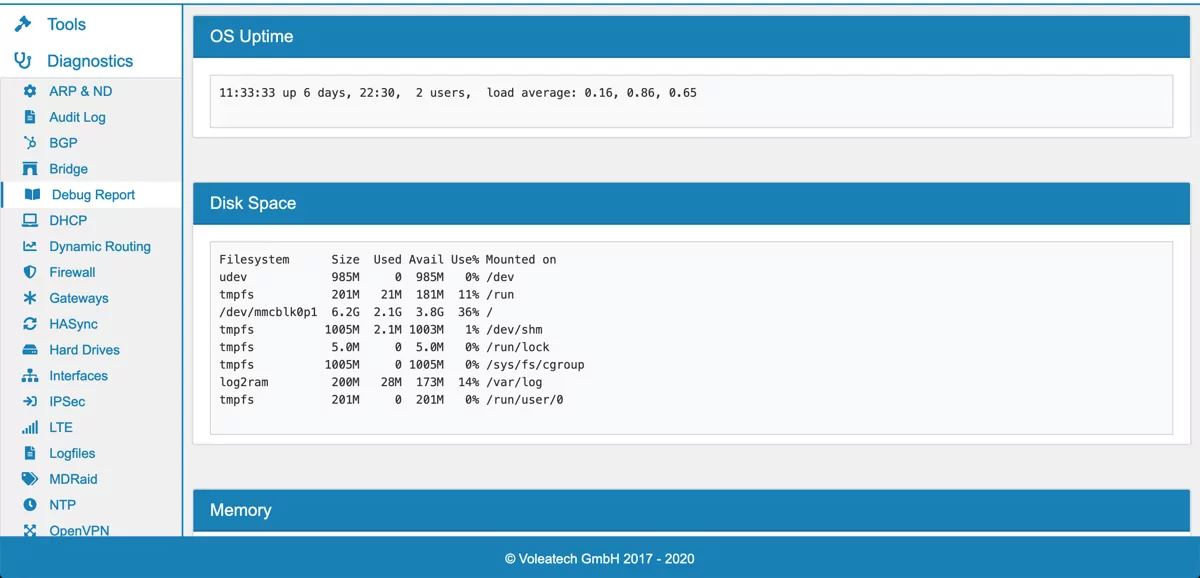Click the BGP routing icon
Viewport: 1200px width, 578px height.
[x=30, y=143]
